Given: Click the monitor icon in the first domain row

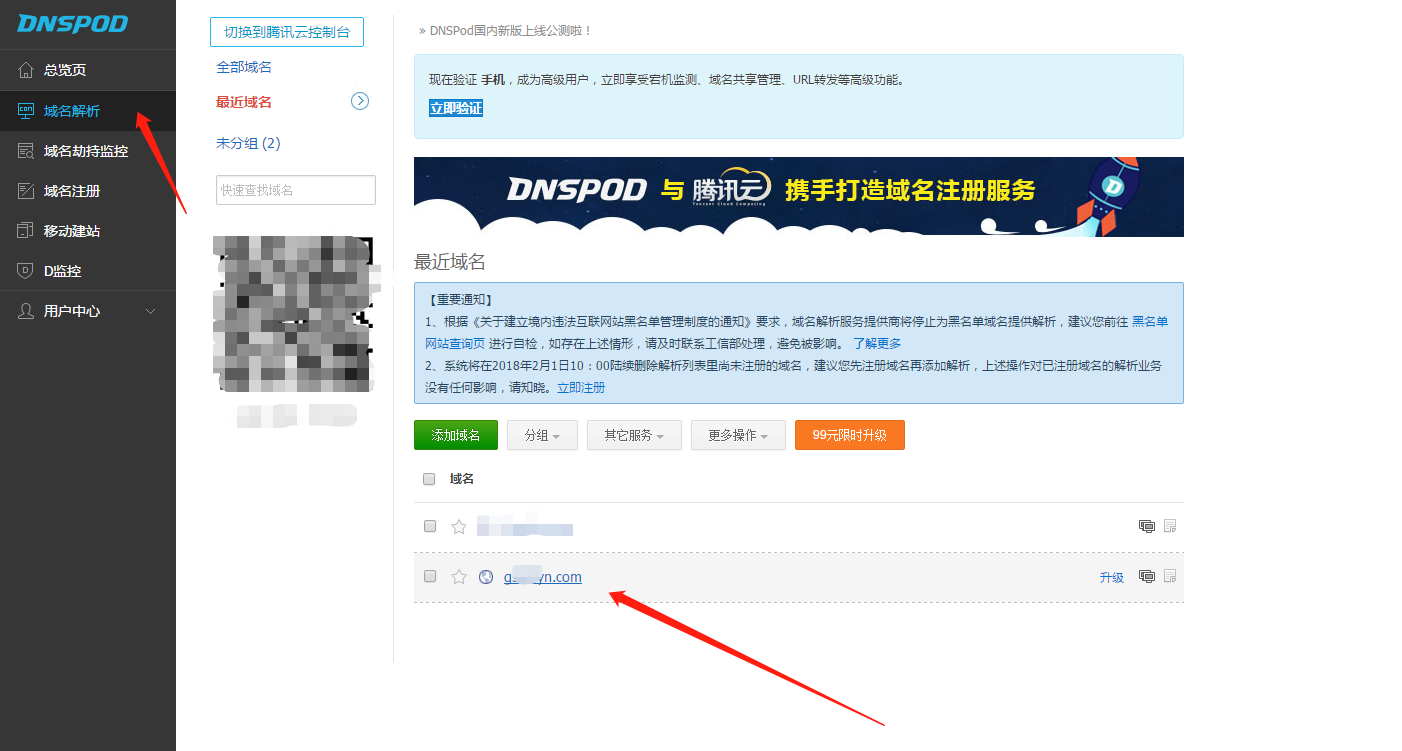Looking at the screenshot, I should [x=1147, y=526].
